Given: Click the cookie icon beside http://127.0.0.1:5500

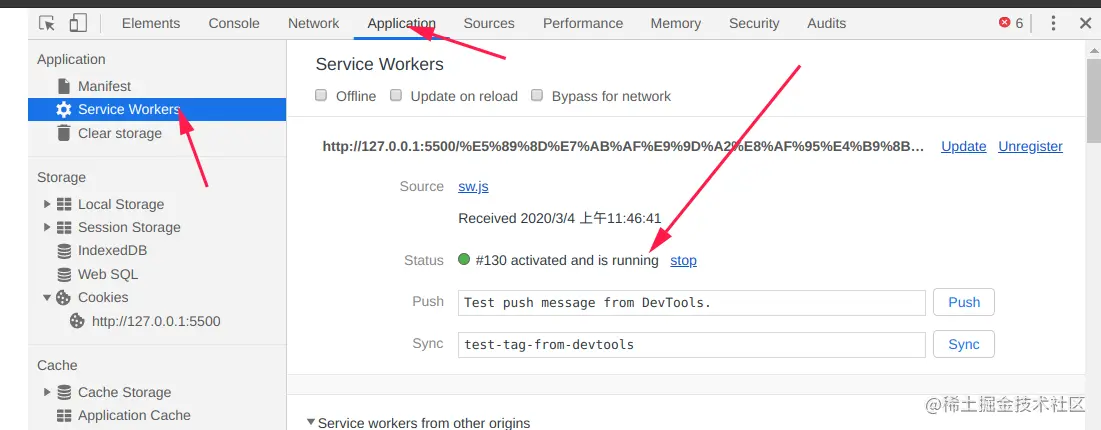Looking at the screenshot, I should (77, 321).
